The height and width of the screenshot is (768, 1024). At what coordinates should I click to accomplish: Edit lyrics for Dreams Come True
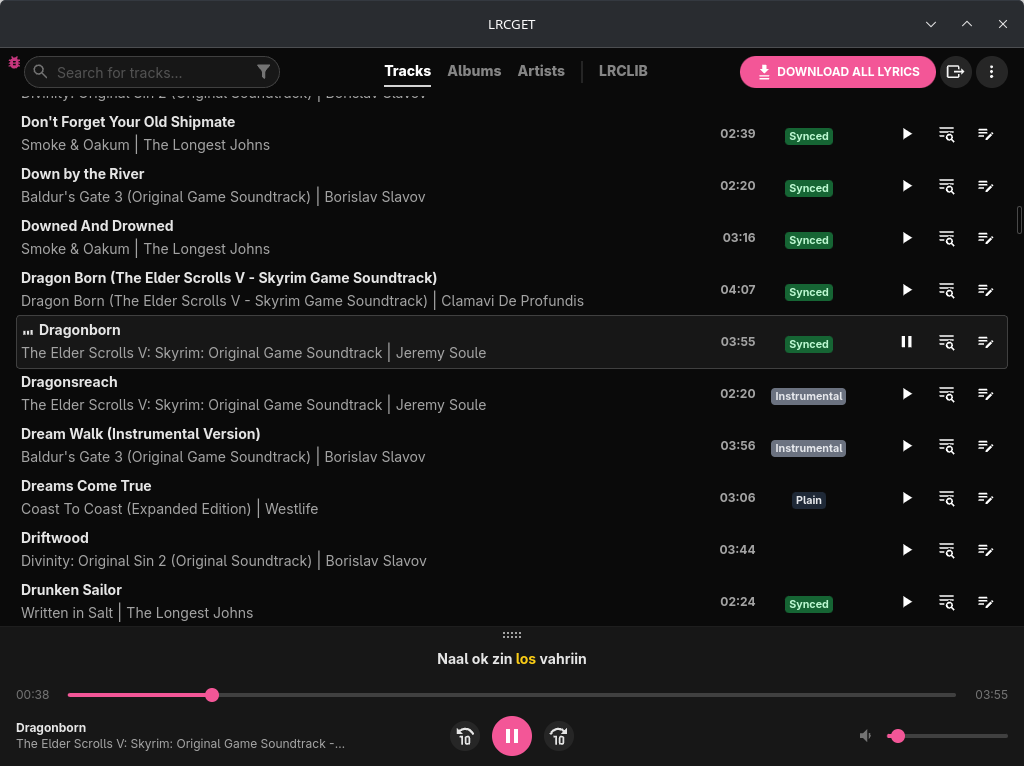985,498
